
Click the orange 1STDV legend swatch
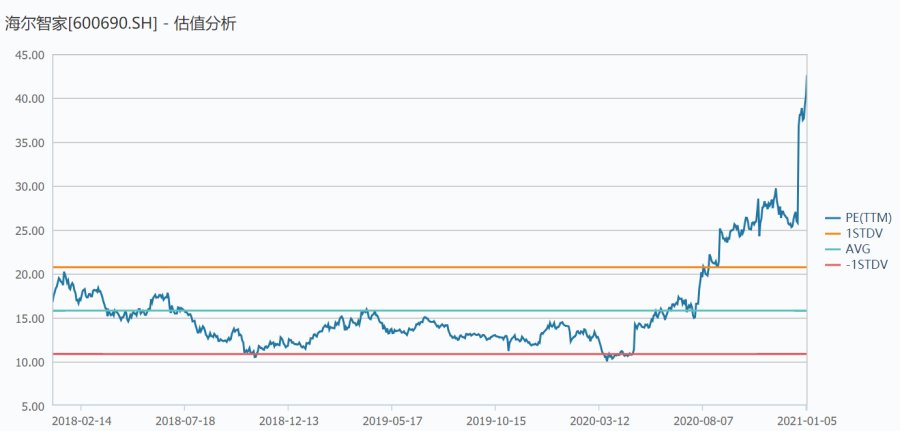coord(833,234)
